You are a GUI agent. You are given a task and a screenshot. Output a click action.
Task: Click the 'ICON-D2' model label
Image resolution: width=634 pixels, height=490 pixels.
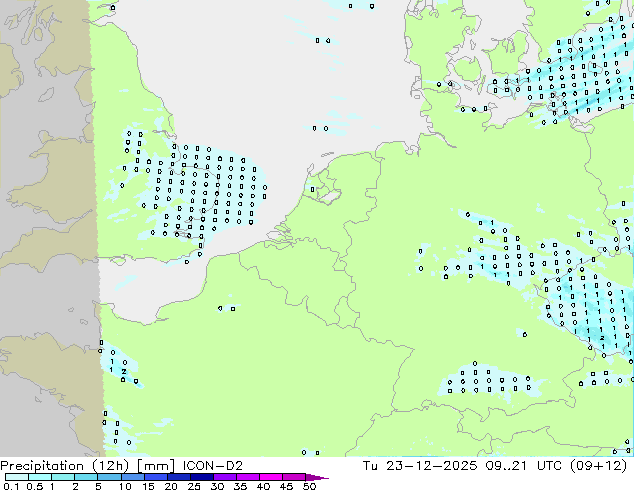pos(213,466)
